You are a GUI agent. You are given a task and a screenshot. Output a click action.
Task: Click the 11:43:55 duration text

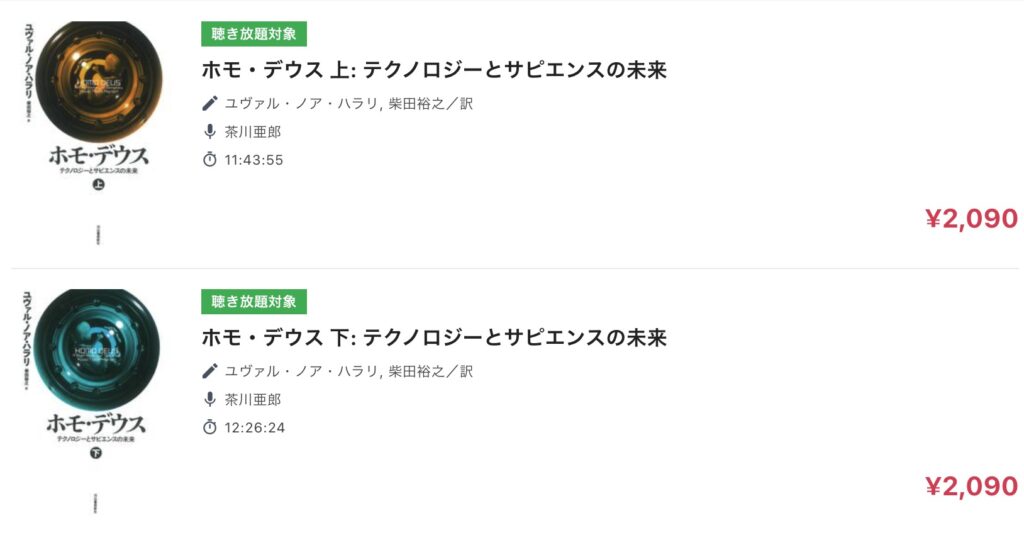point(254,160)
